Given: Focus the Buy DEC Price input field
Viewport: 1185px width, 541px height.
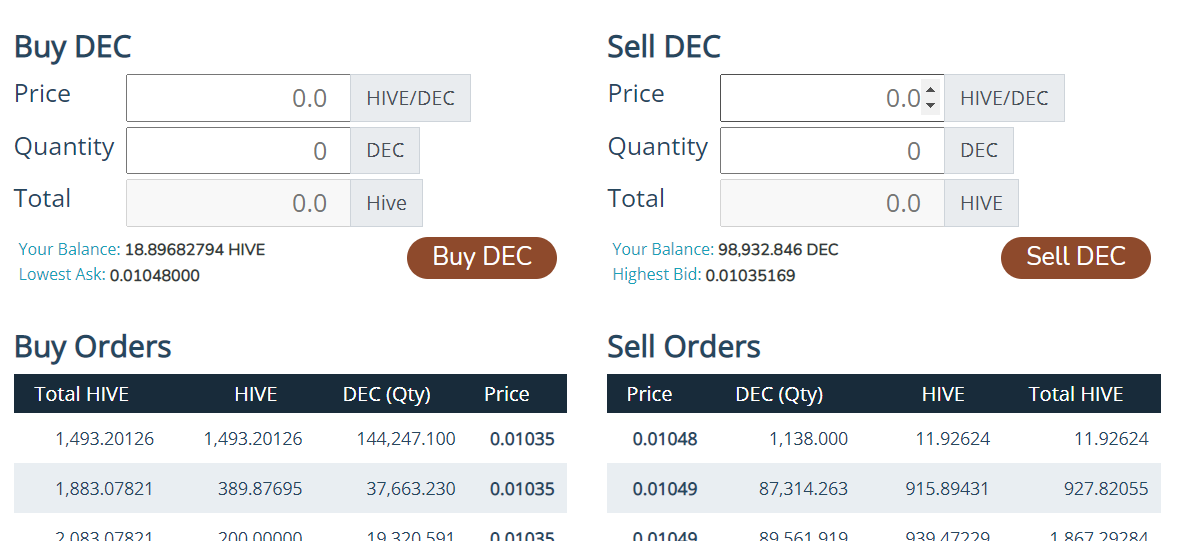Looking at the screenshot, I should [238, 98].
